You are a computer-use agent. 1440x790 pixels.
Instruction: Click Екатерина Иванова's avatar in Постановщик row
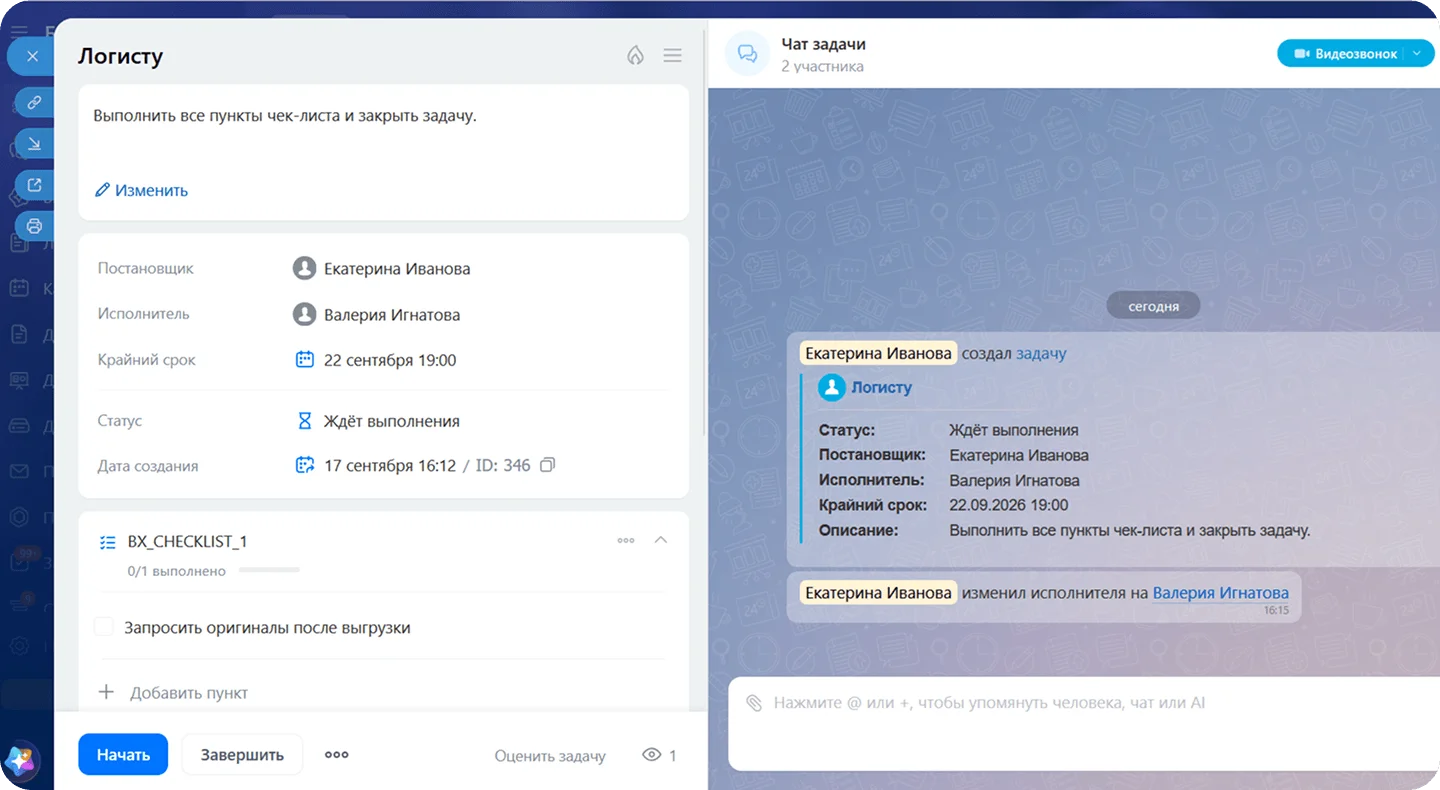click(304, 268)
